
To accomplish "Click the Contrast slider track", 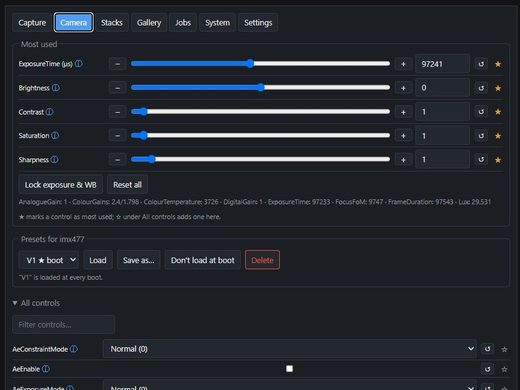I will 260,112.
